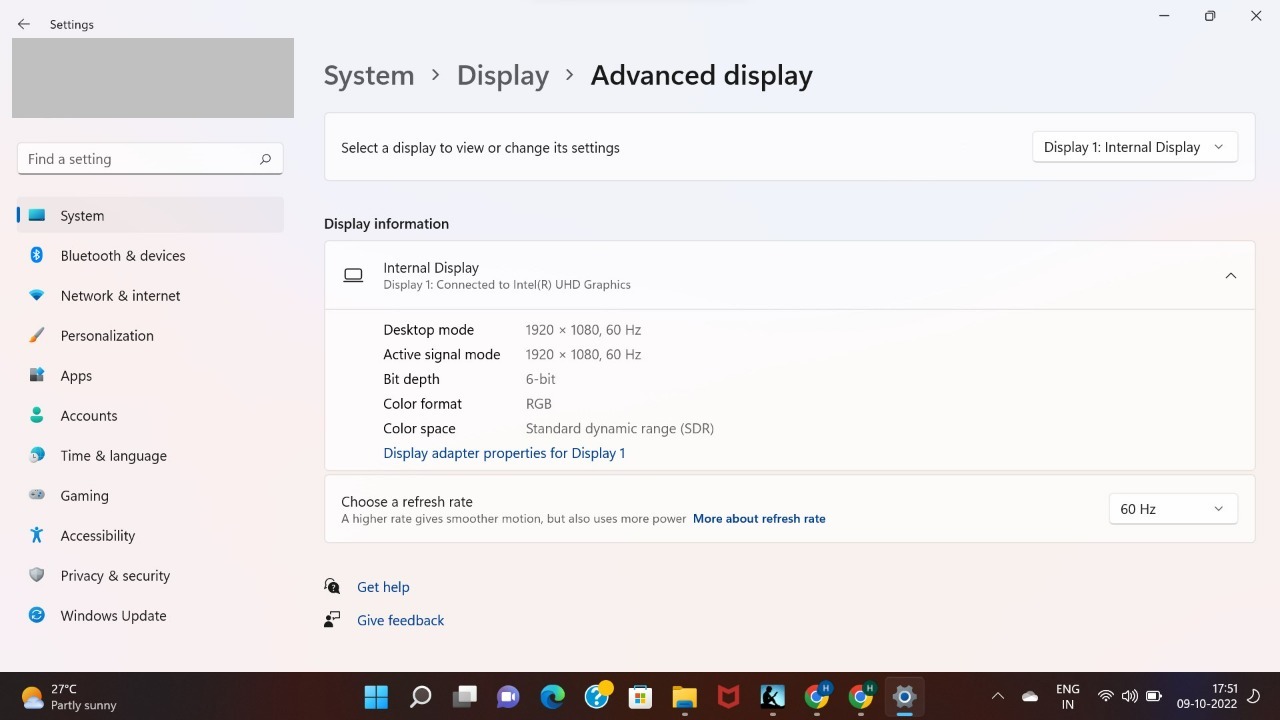Open the display selection dropdown
1280x720 pixels.
[x=1134, y=146]
